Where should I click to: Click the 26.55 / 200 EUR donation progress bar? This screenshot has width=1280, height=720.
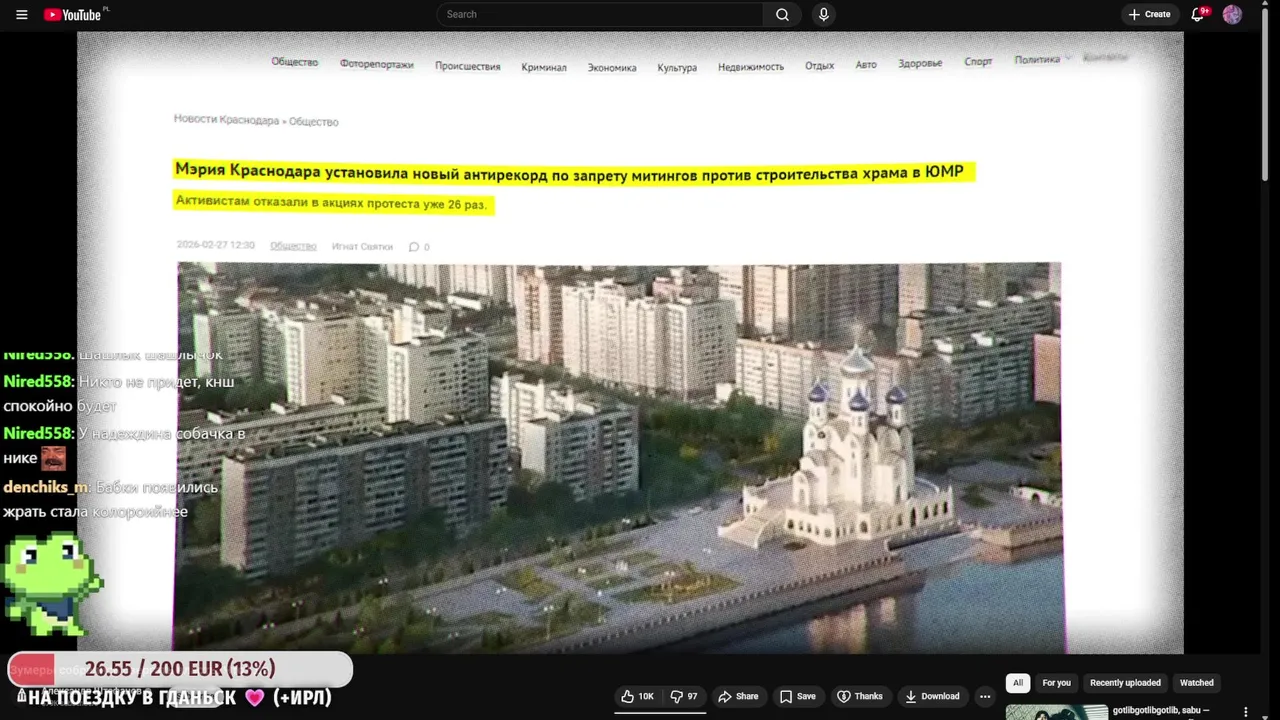(x=180, y=669)
